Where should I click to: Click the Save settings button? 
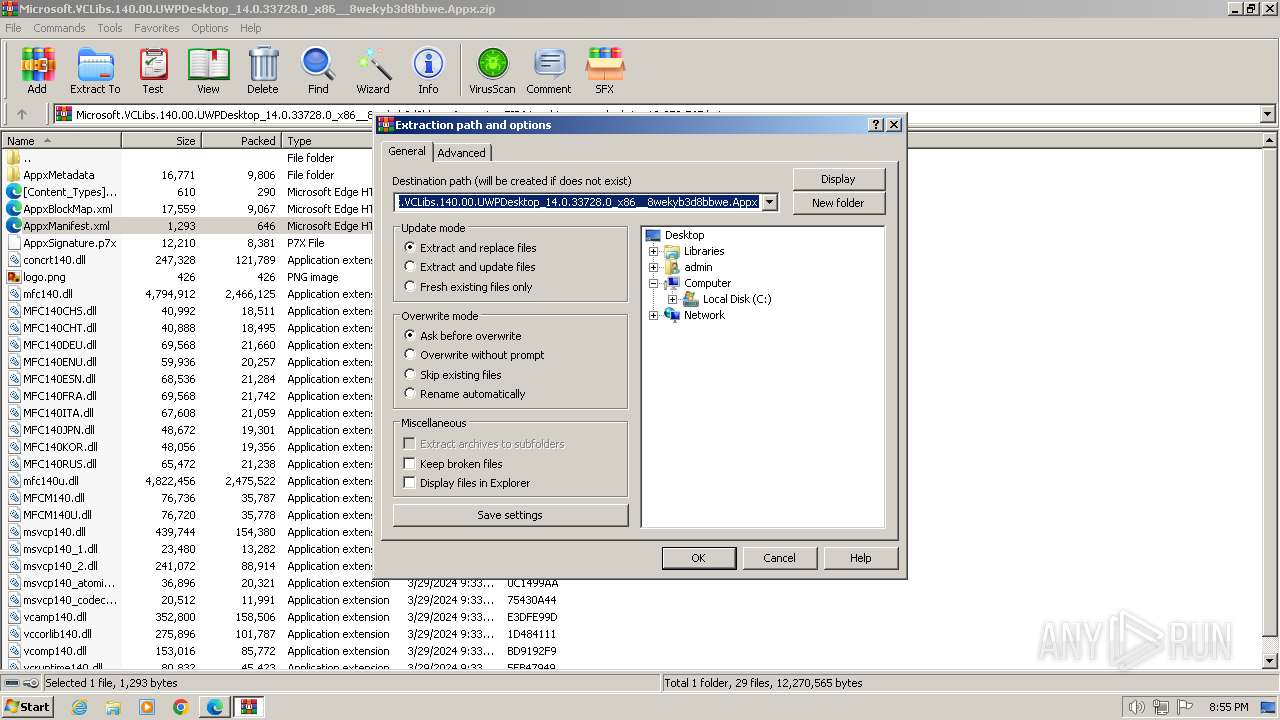510,515
